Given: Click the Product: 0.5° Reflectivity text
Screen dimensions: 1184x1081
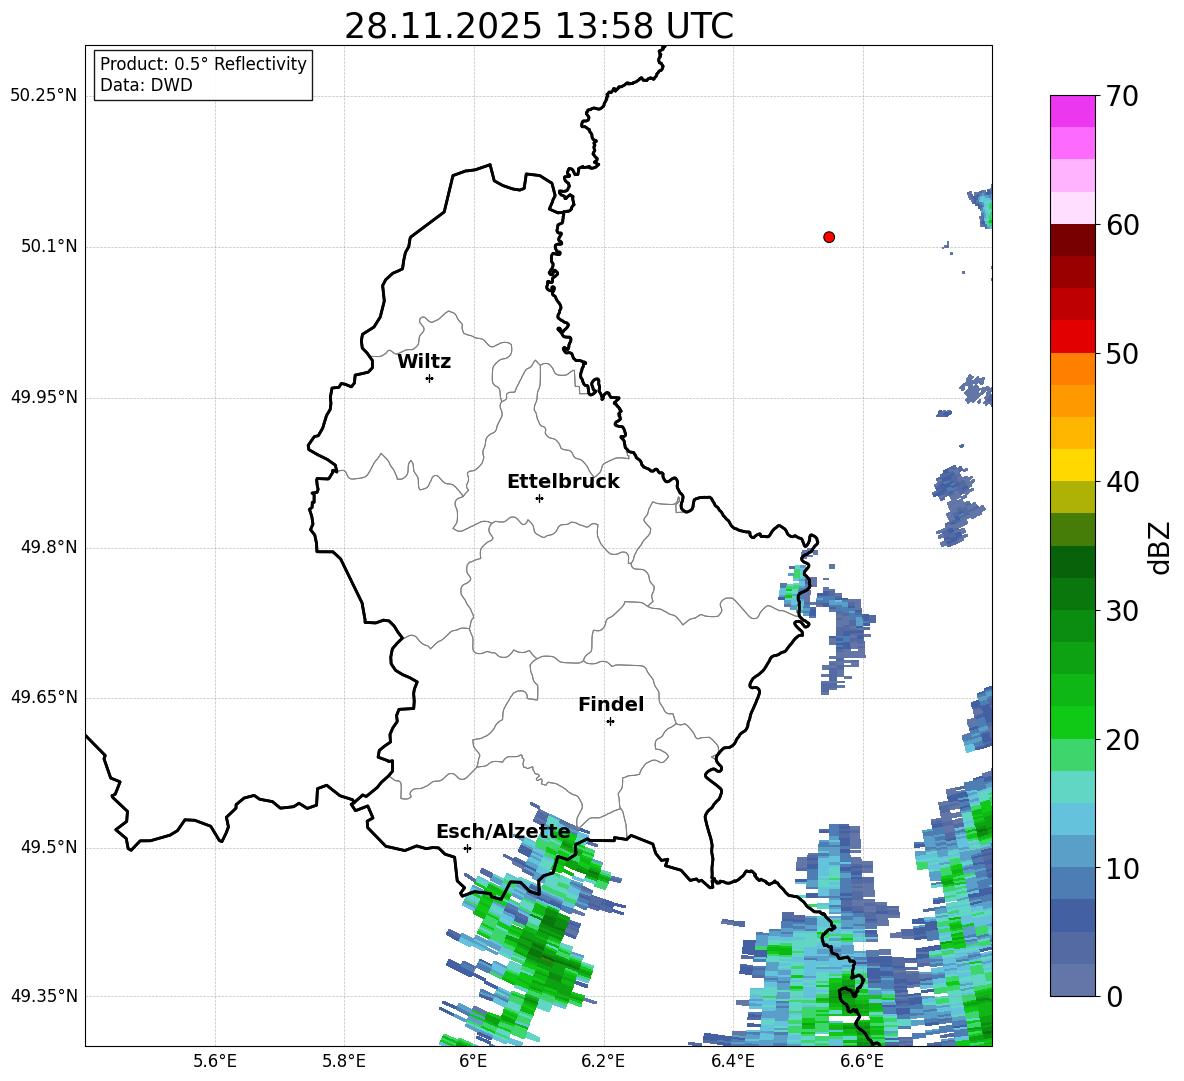Looking at the screenshot, I should [x=203, y=64].
